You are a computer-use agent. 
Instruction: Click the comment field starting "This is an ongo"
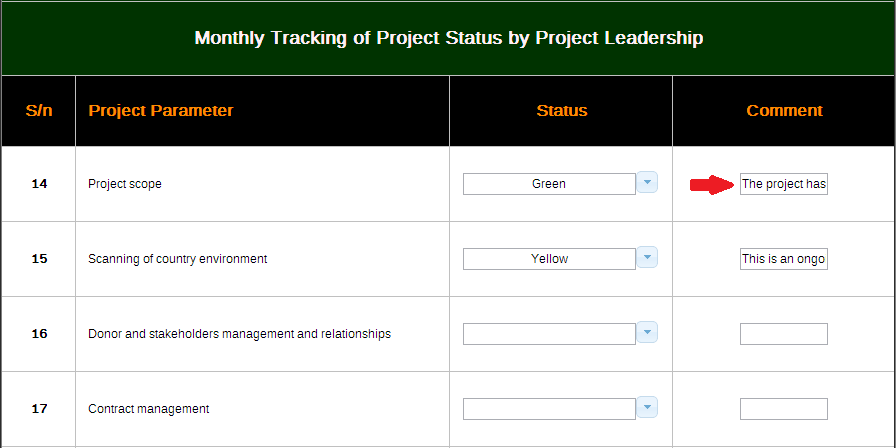(x=784, y=259)
